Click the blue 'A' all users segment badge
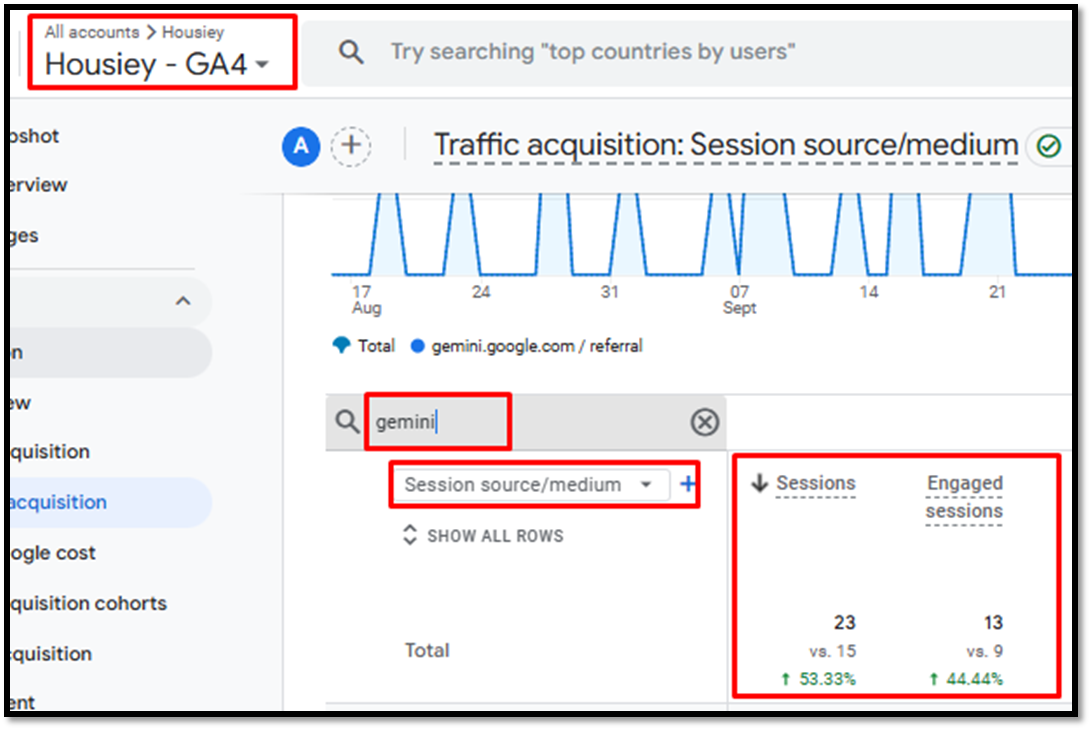 click(300, 147)
